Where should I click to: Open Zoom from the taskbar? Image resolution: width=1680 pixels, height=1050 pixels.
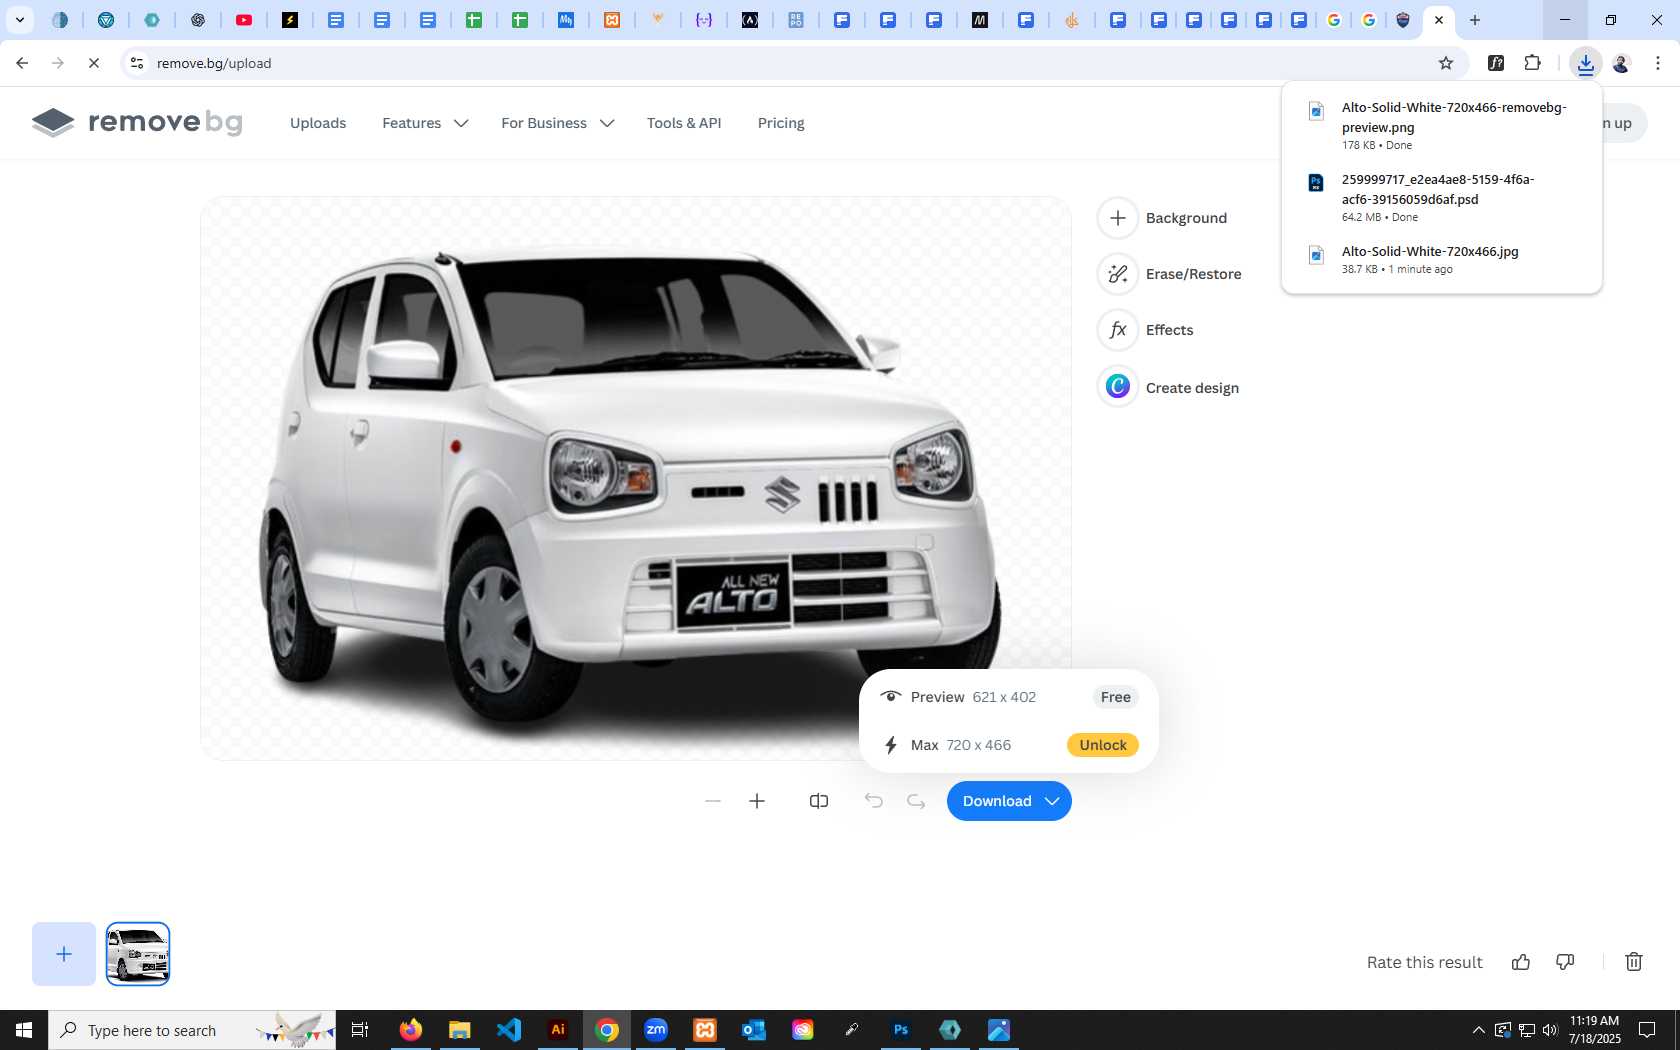coord(656,1030)
